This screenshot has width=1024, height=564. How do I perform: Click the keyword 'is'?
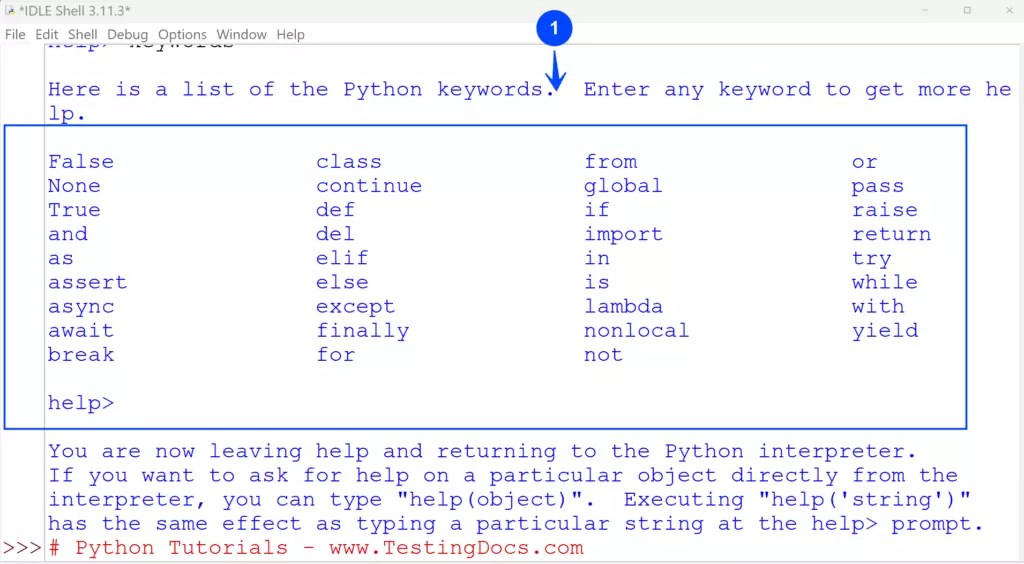click(x=597, y=283)
